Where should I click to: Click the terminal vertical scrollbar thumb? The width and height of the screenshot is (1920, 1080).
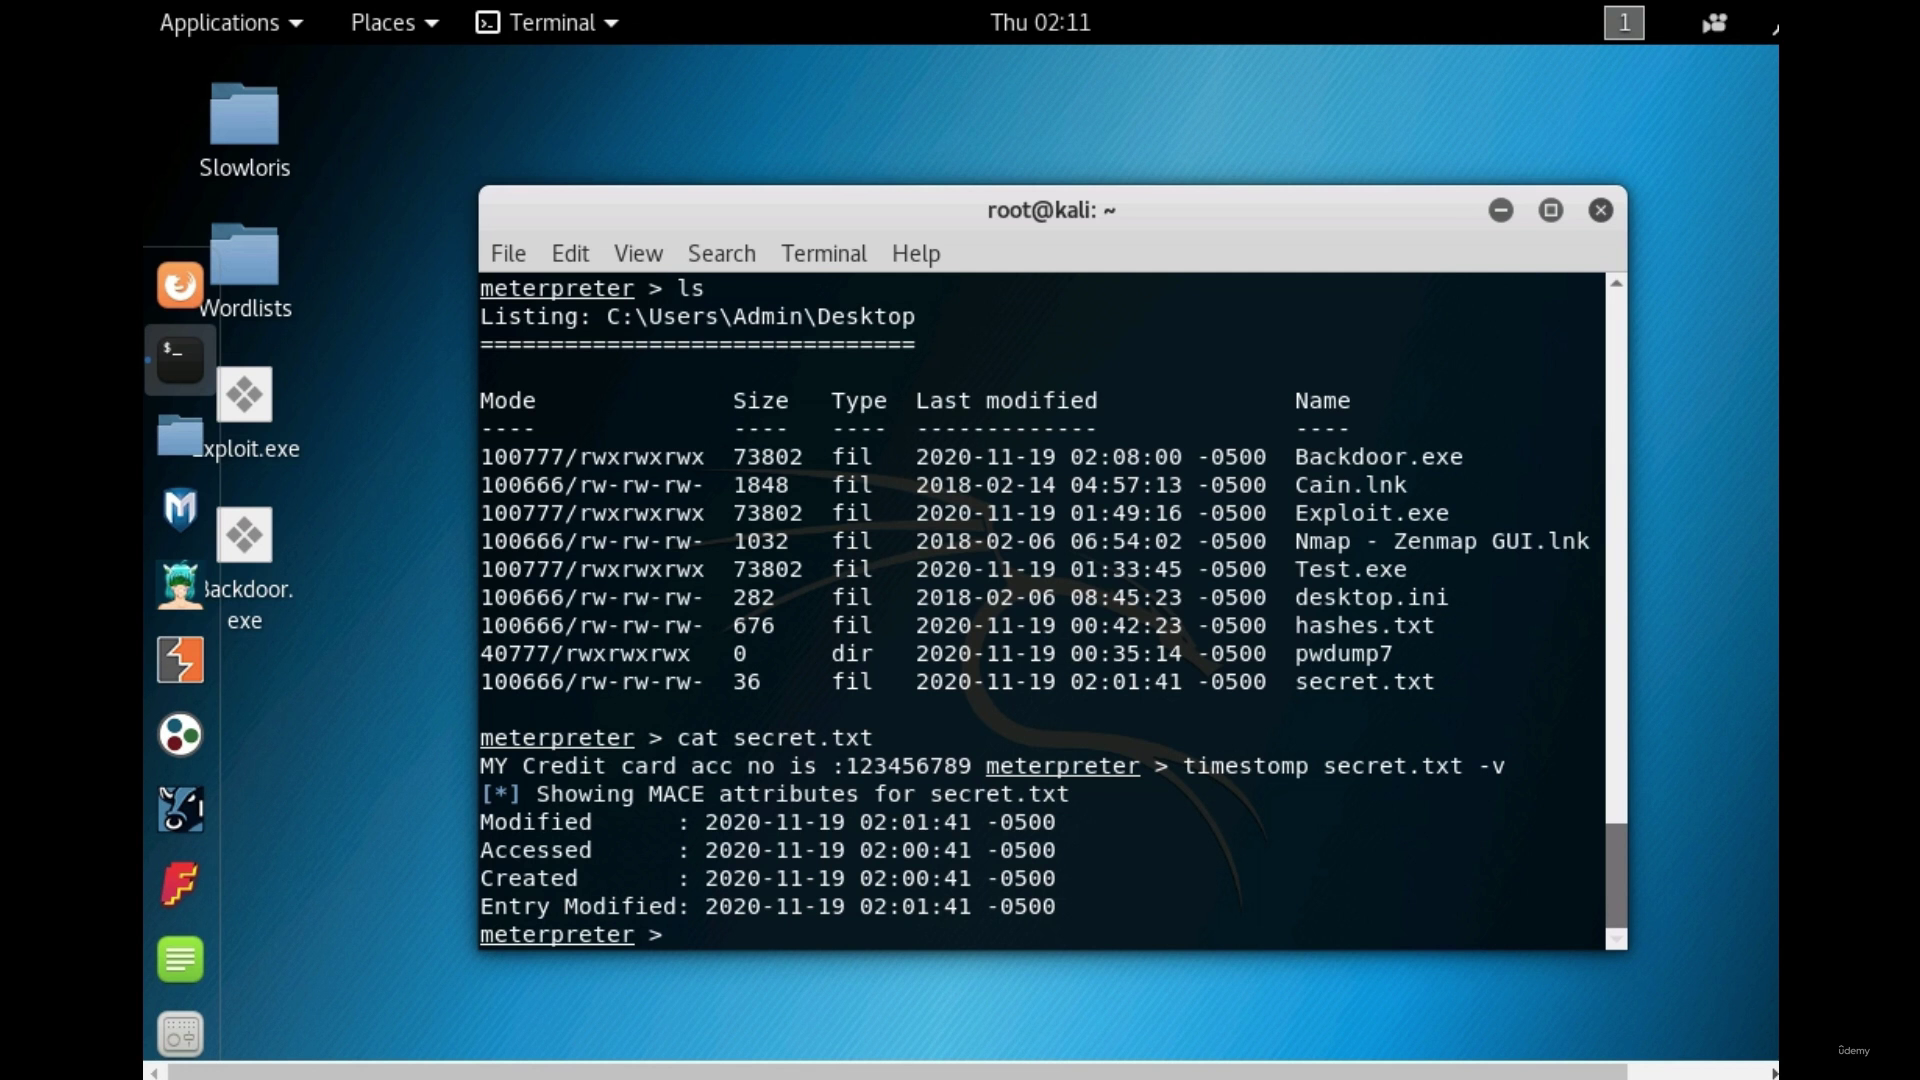coord(1616,876)
